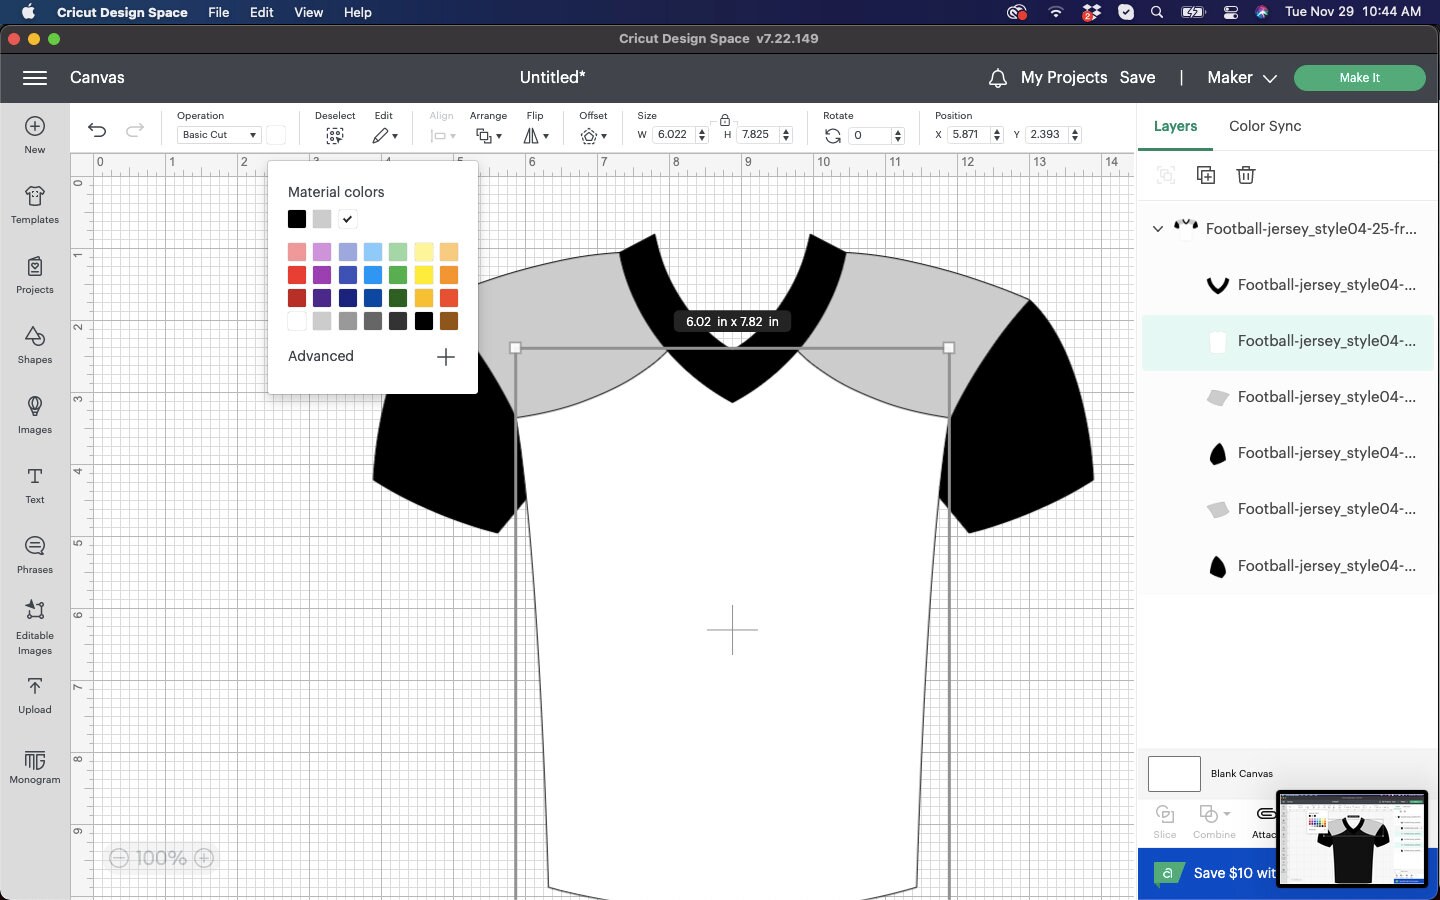Open the Offset tool

593,136
